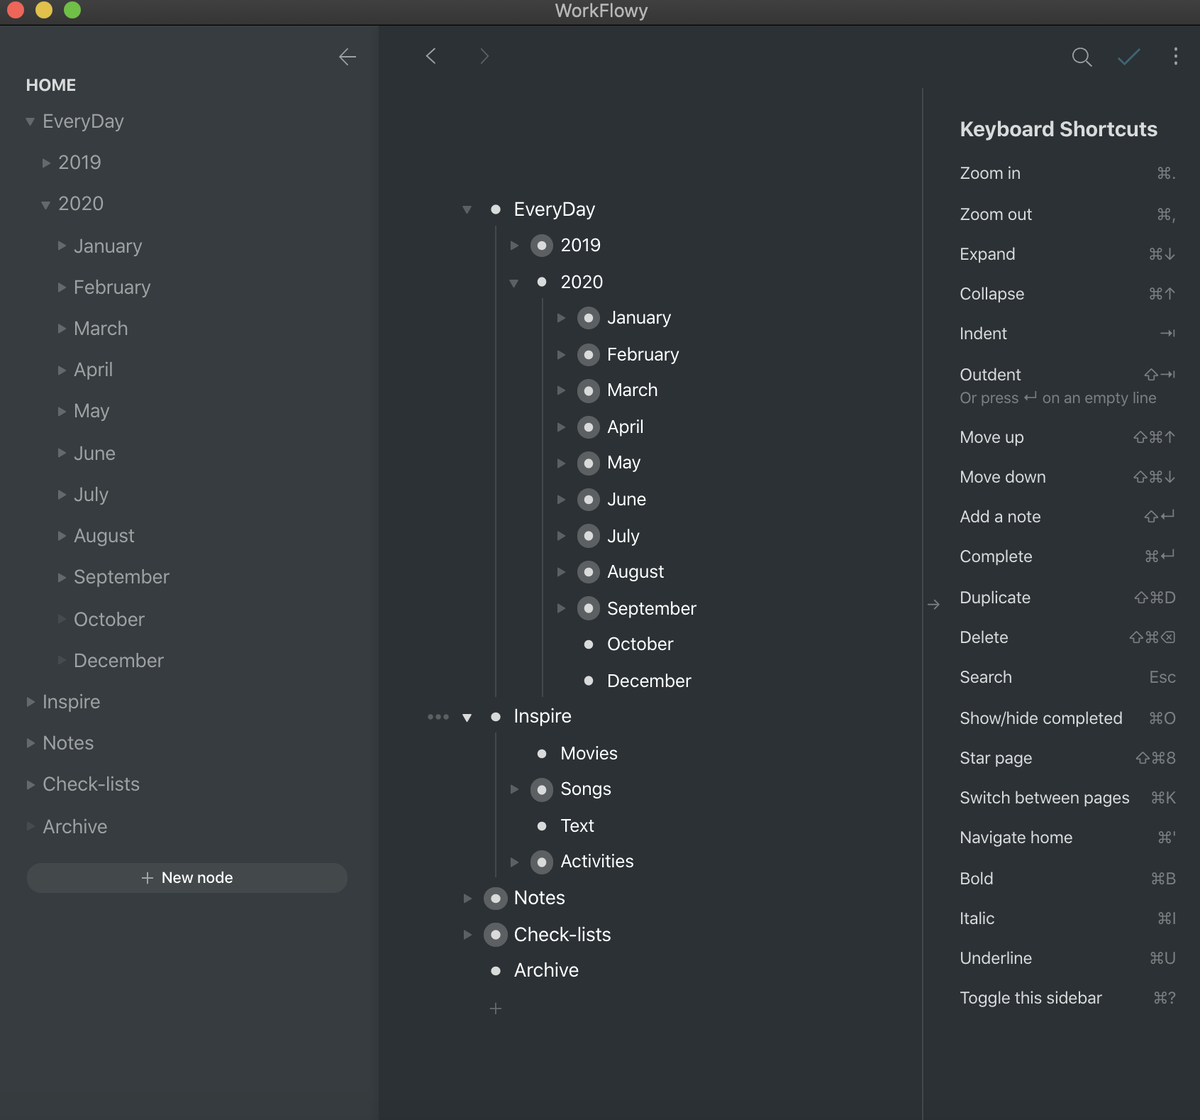Zoom into the Check-lists bullet

coord(496,934)
